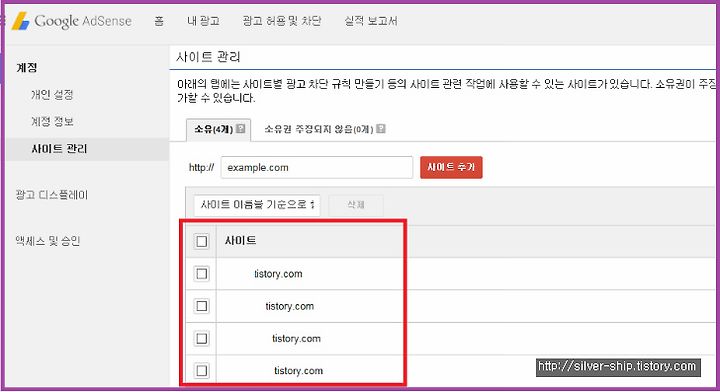
Task: Switch to 소유(4개) tab
Action: pos(219,129)
